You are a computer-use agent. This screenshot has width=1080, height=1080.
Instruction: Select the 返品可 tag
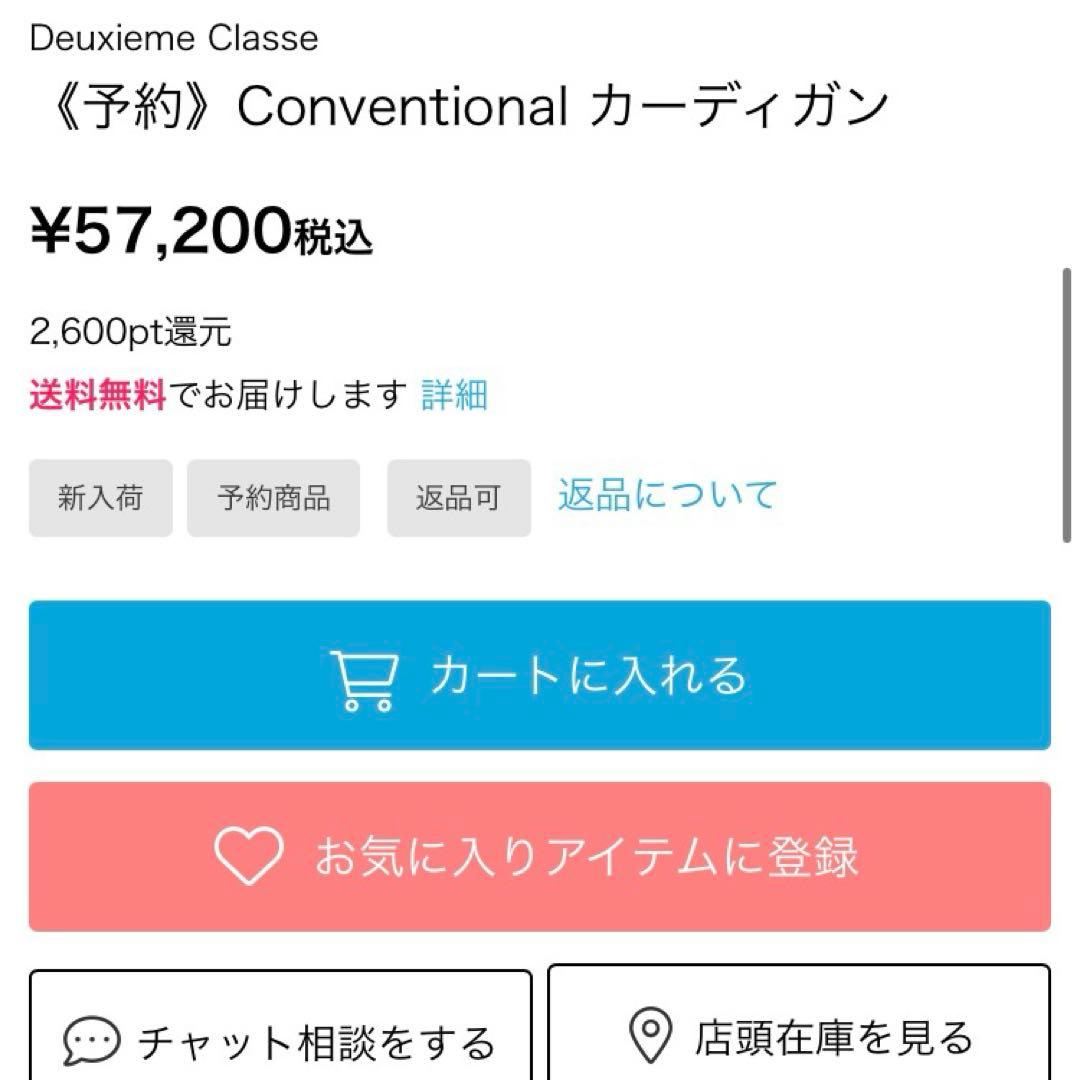point(458,498)
